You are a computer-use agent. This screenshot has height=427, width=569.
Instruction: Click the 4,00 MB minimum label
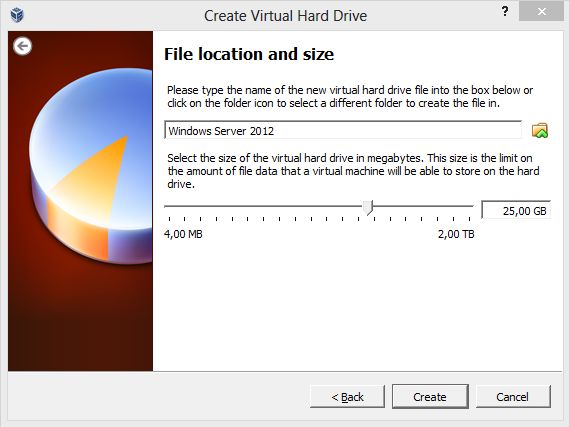click(x=183, y=234)
